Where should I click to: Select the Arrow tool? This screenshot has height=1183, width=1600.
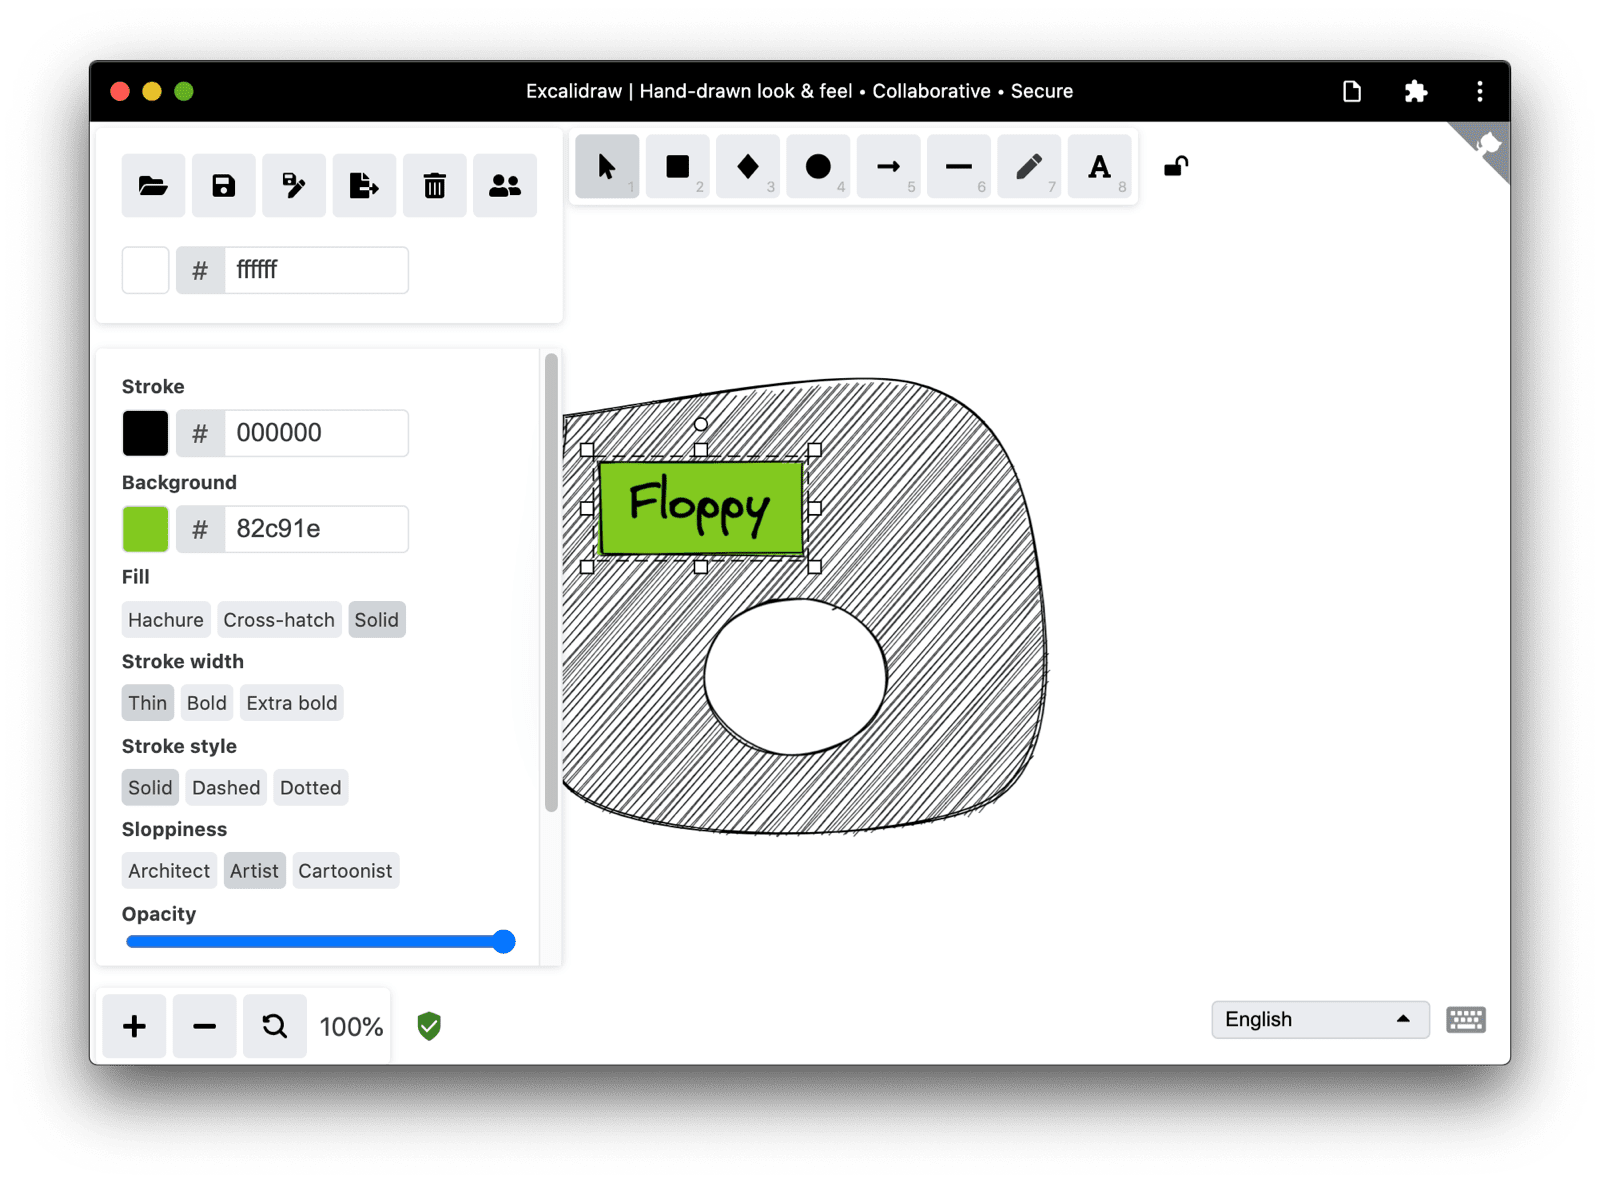pos(888,166)
